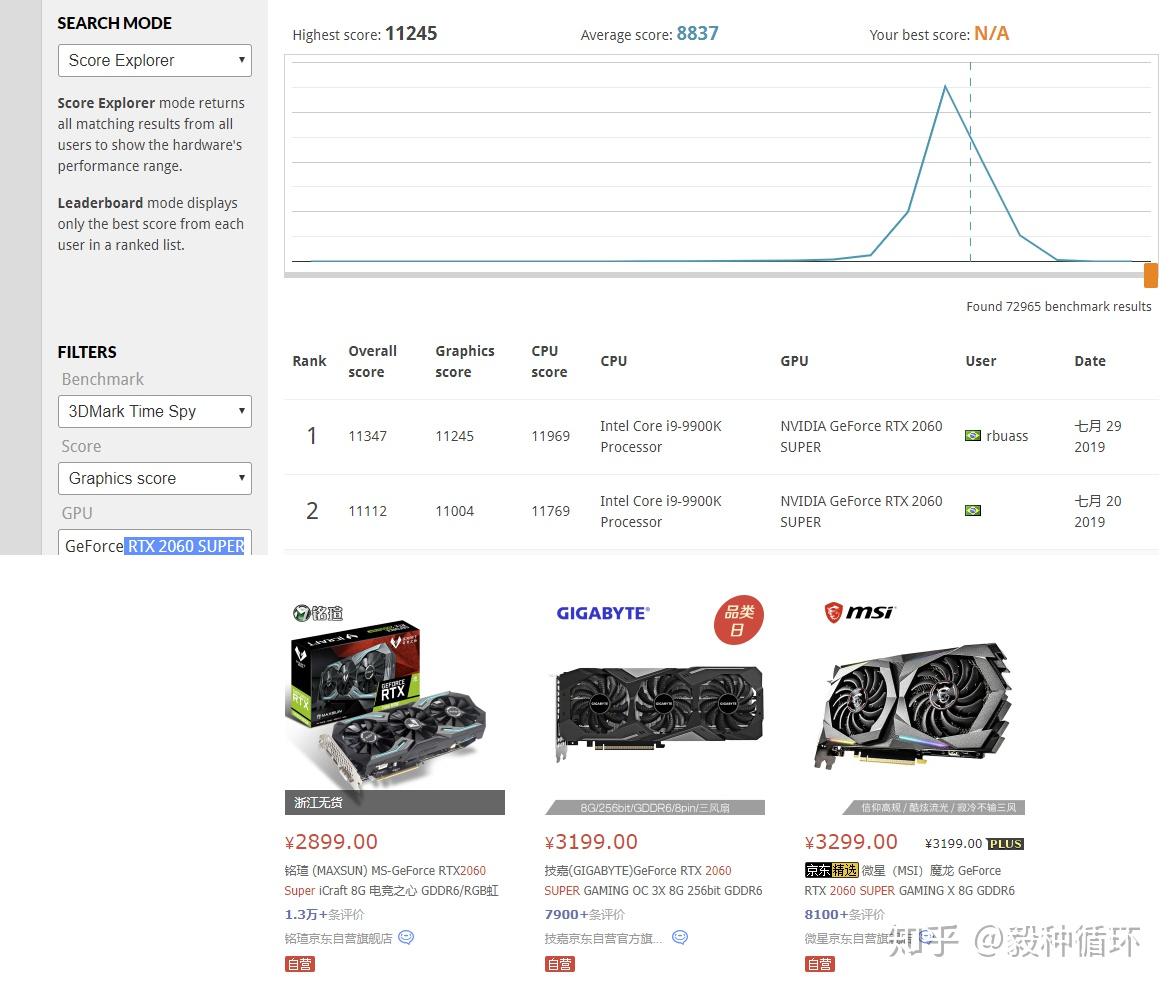Open the 1.3万+ reviews link
1170x988 pixels.
pos(325,915)
